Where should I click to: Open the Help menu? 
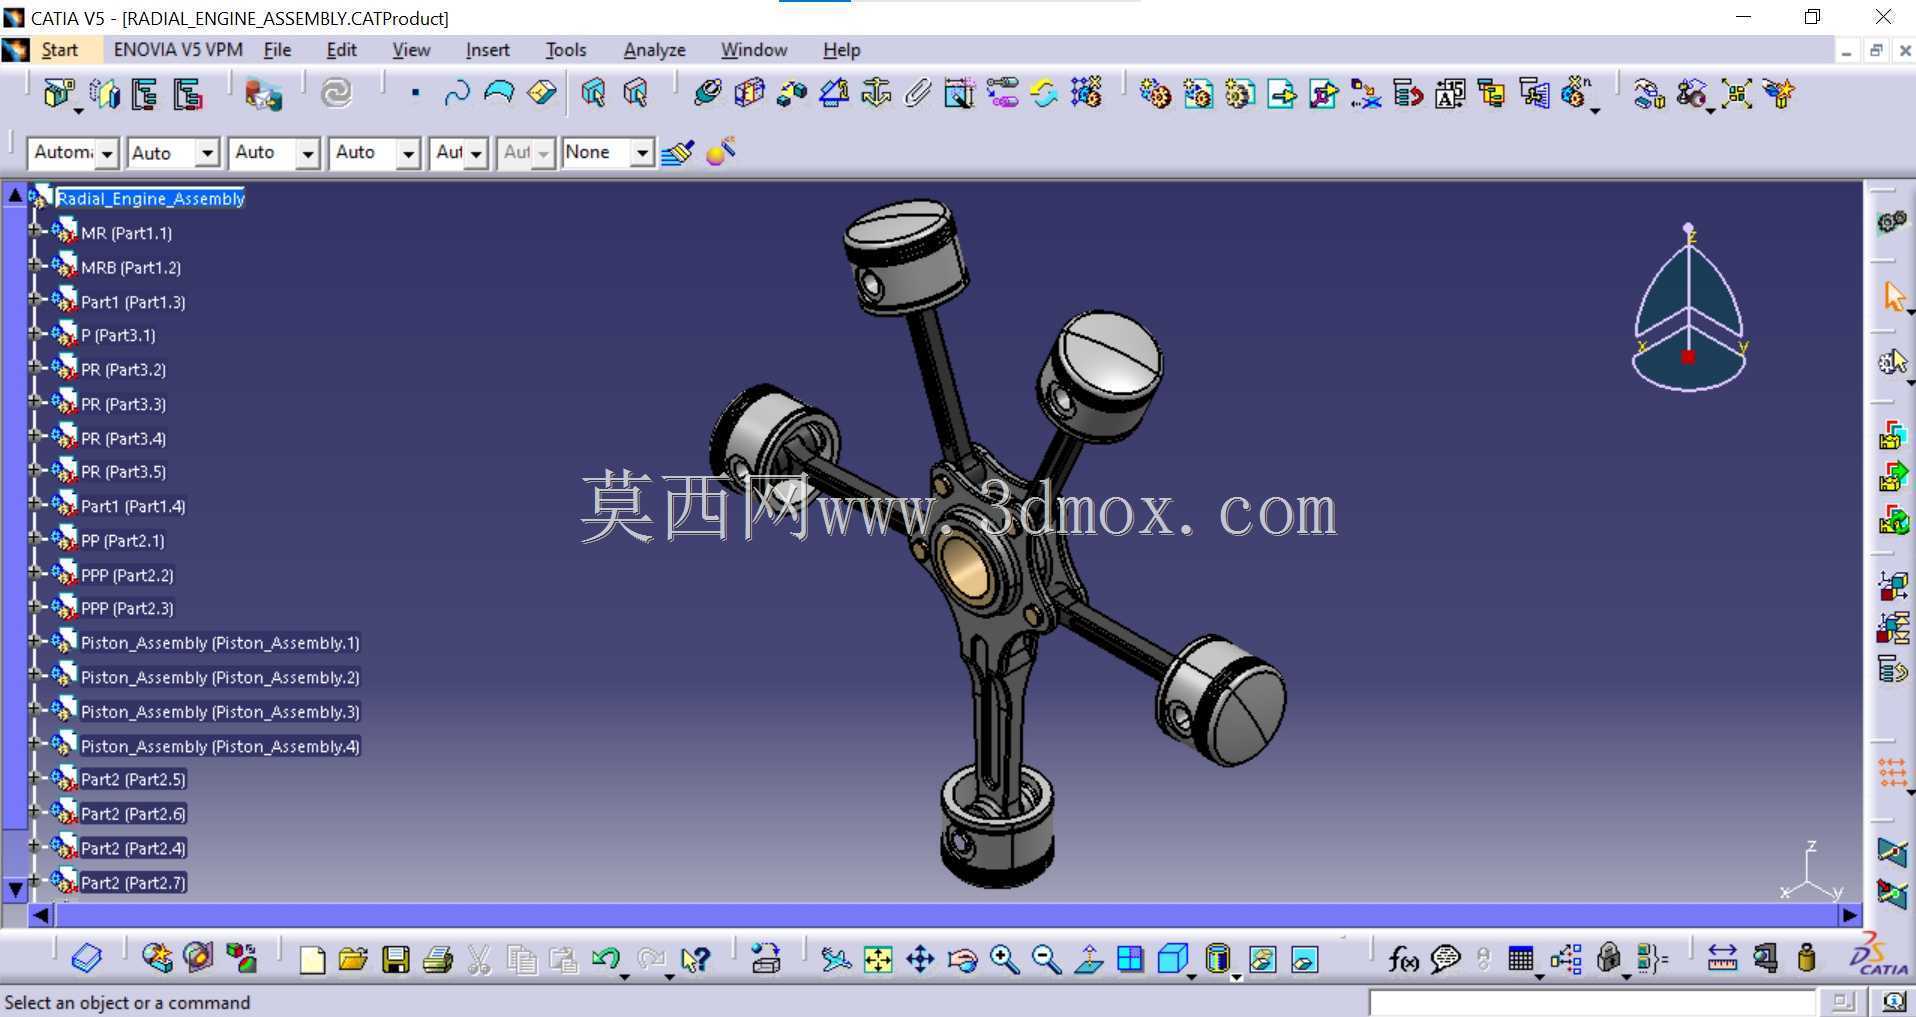click(841, 50)
